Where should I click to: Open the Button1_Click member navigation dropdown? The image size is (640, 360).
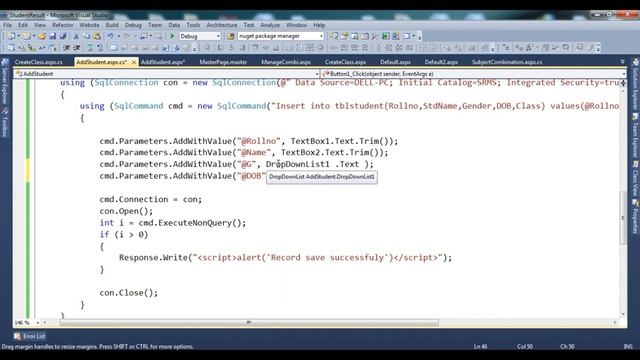coord(474,74)
